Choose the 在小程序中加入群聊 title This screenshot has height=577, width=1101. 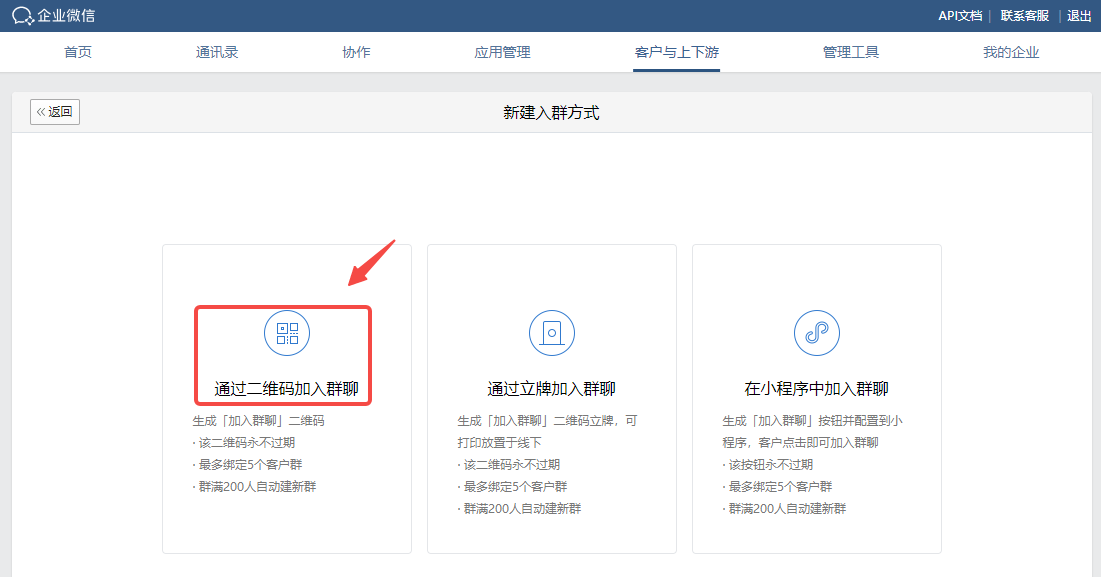pyautogui.click(x=817, y=389)
